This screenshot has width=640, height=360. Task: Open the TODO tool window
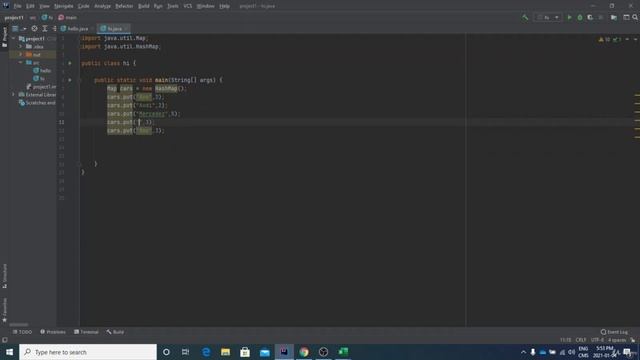tap(22, 332)
